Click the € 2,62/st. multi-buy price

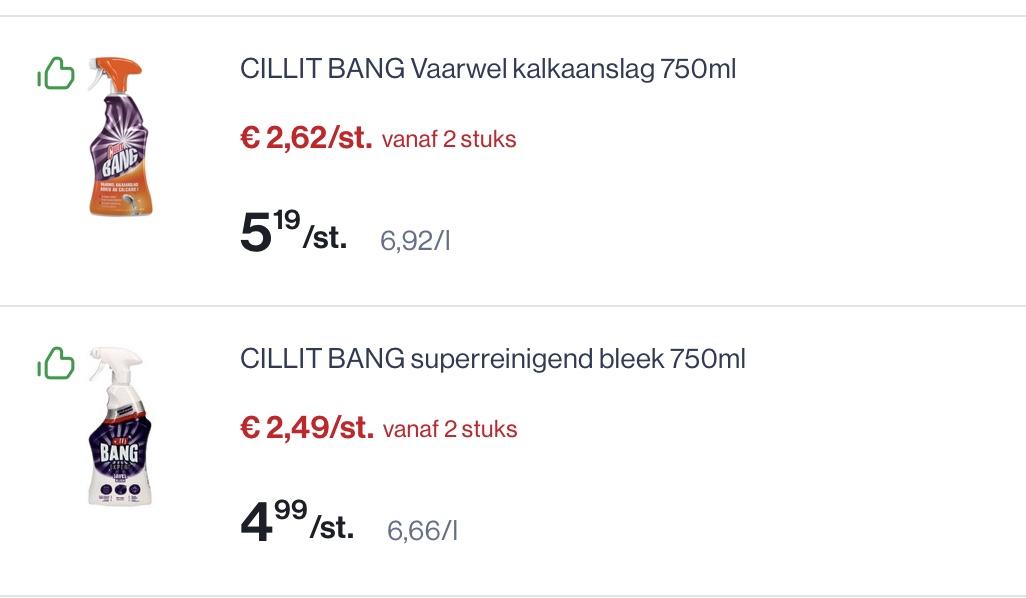(x=305, y=137)
